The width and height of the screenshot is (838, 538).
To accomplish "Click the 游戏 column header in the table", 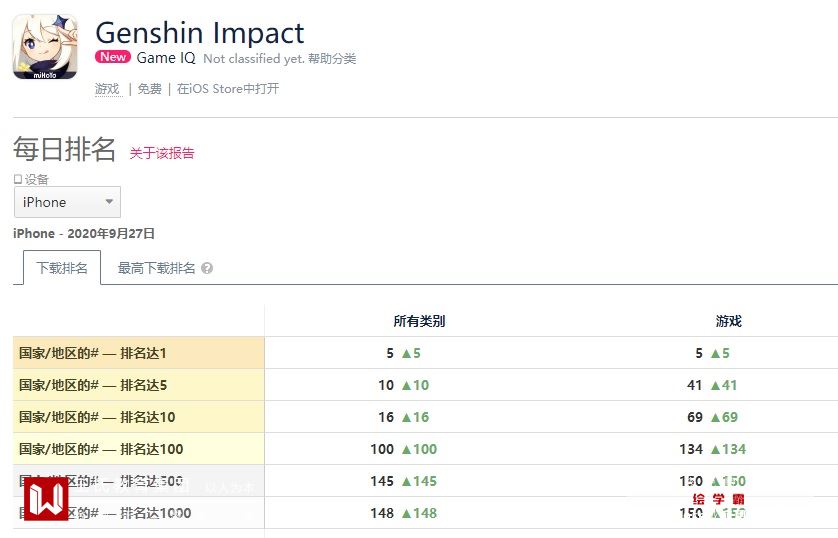I will 729,321.
